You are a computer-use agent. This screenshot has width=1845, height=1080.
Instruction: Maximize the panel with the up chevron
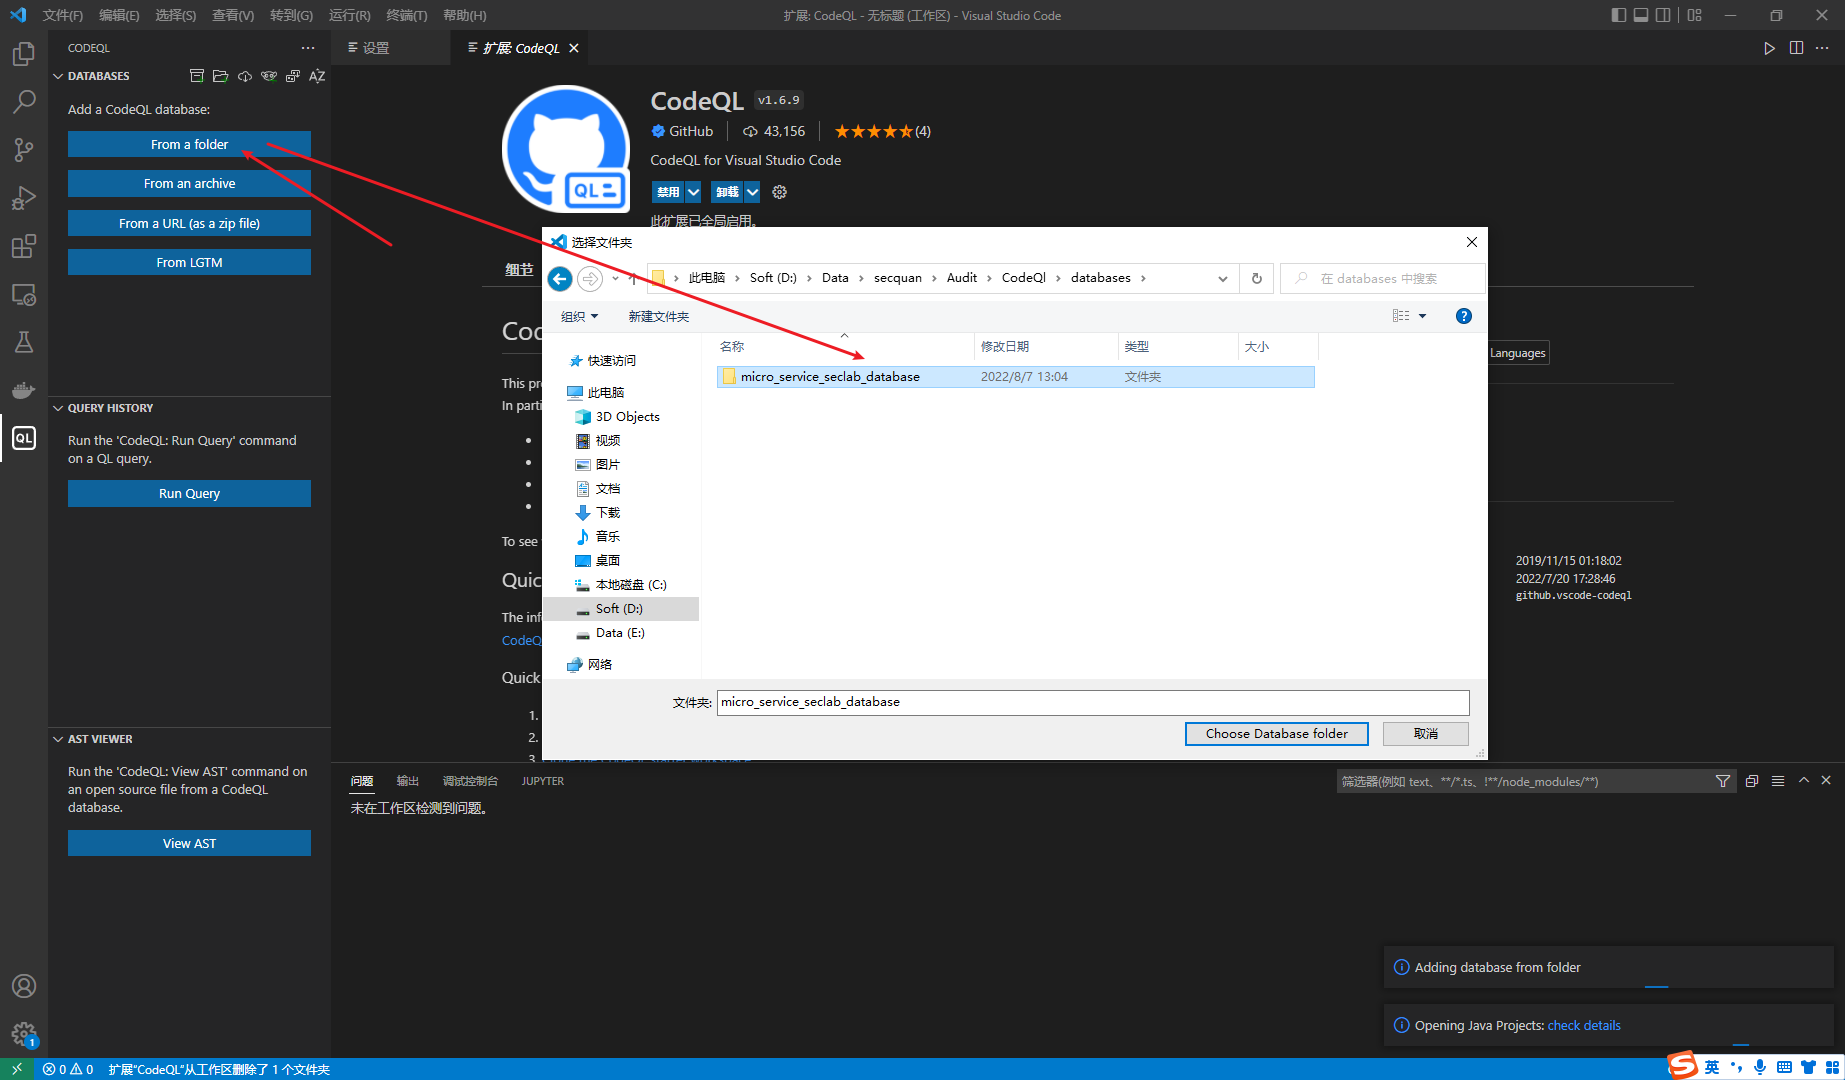pos(1804,780)
